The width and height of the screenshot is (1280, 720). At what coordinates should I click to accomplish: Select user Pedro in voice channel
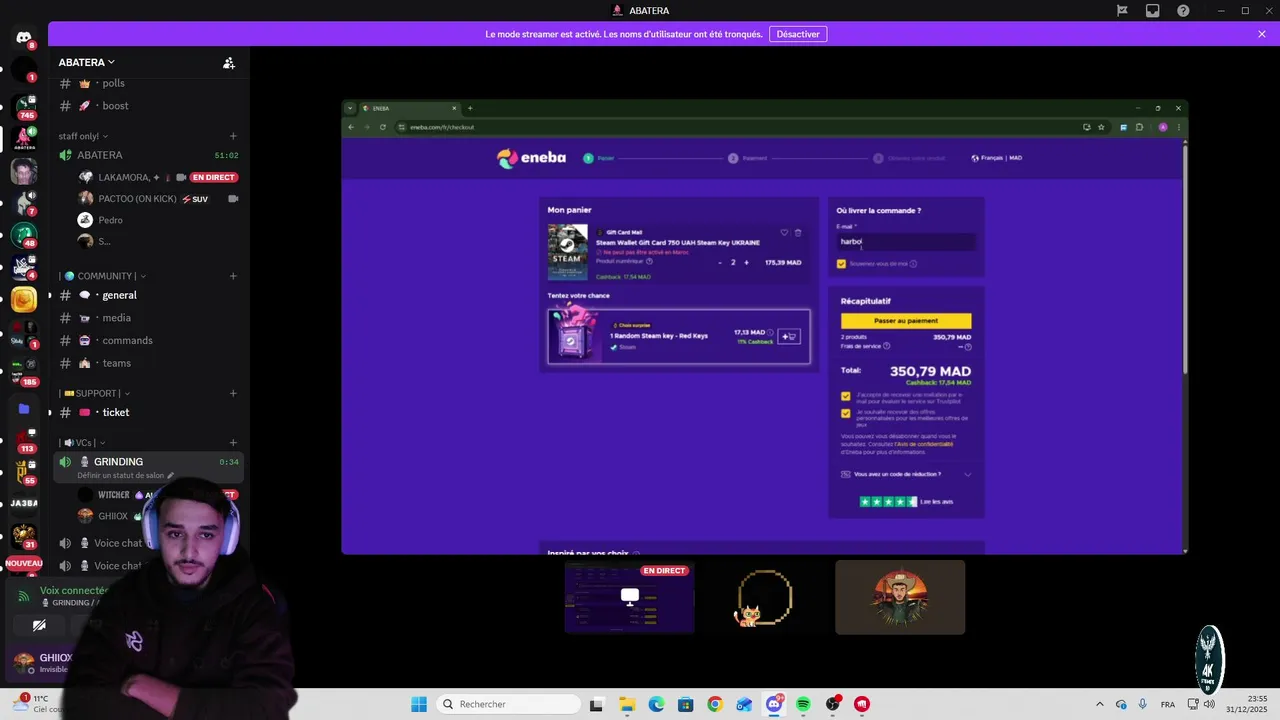click(x=110, y=220)
